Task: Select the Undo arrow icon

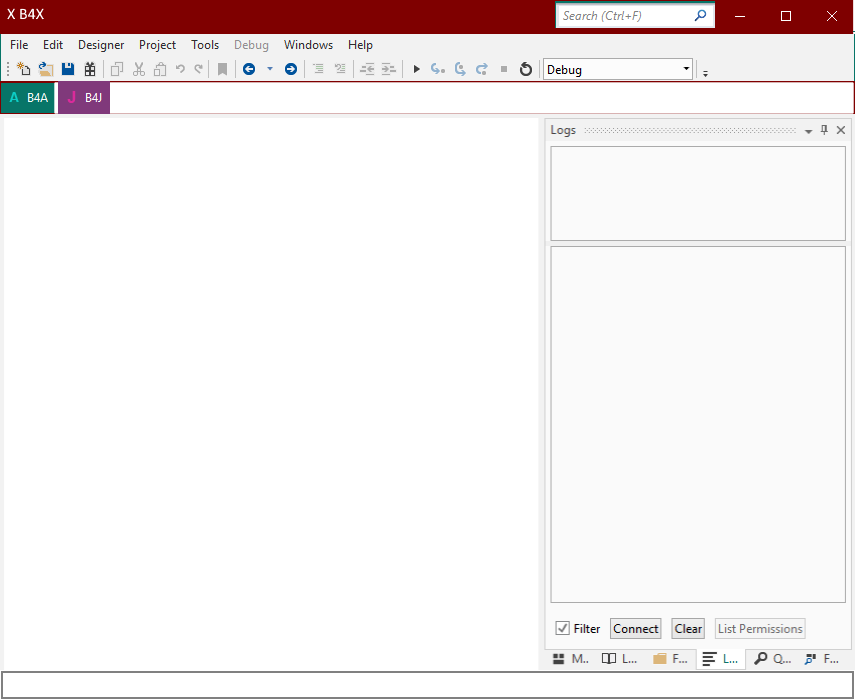Action: [x=180, y=69]
